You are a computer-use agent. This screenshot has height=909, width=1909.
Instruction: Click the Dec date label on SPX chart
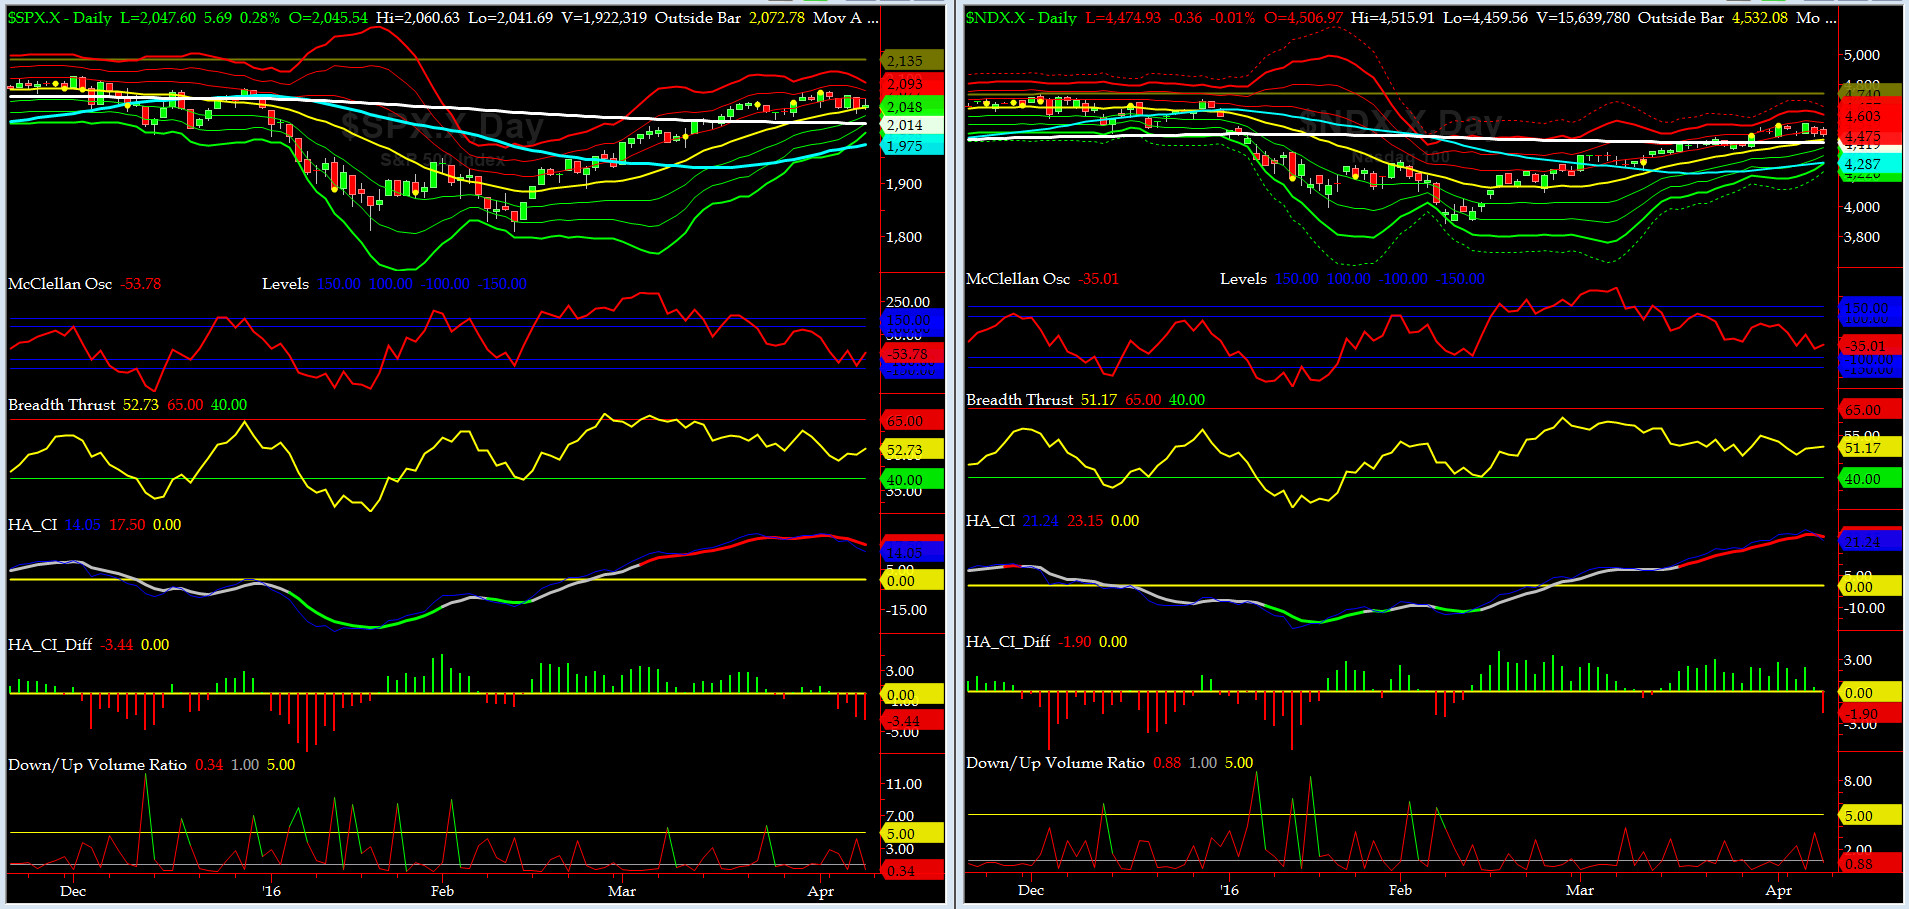click(73, 891)
